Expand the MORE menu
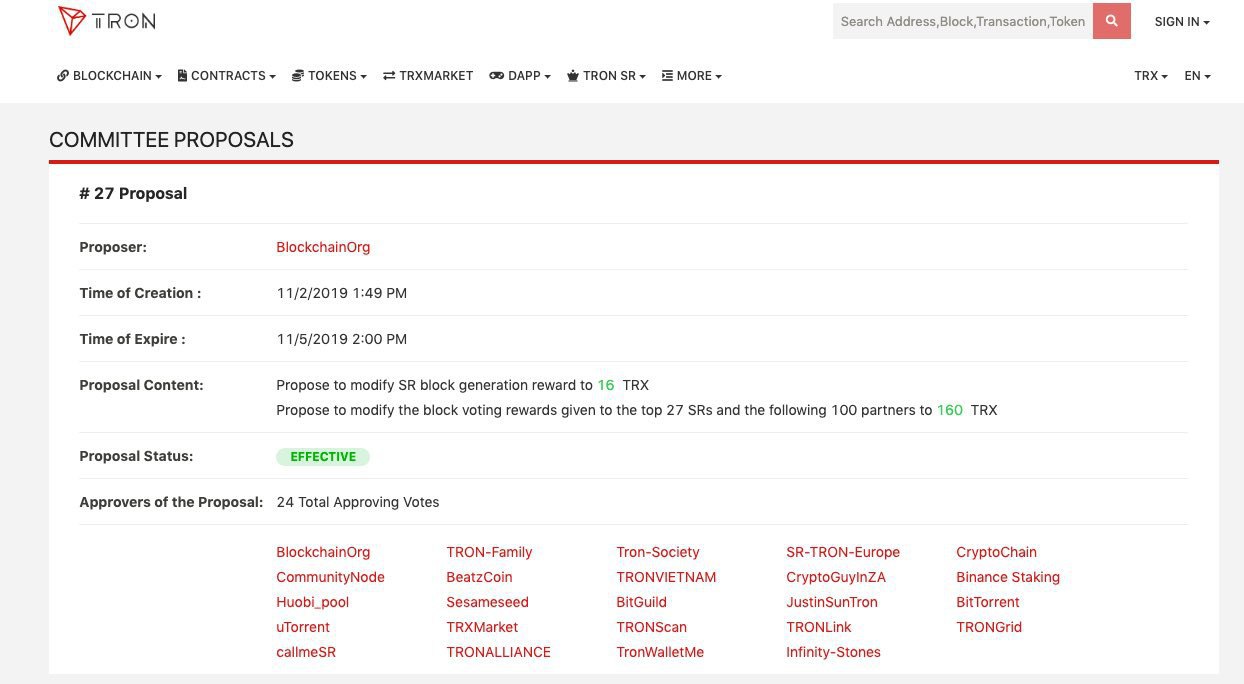1244x684 pixels. click(x=692, y=75)
